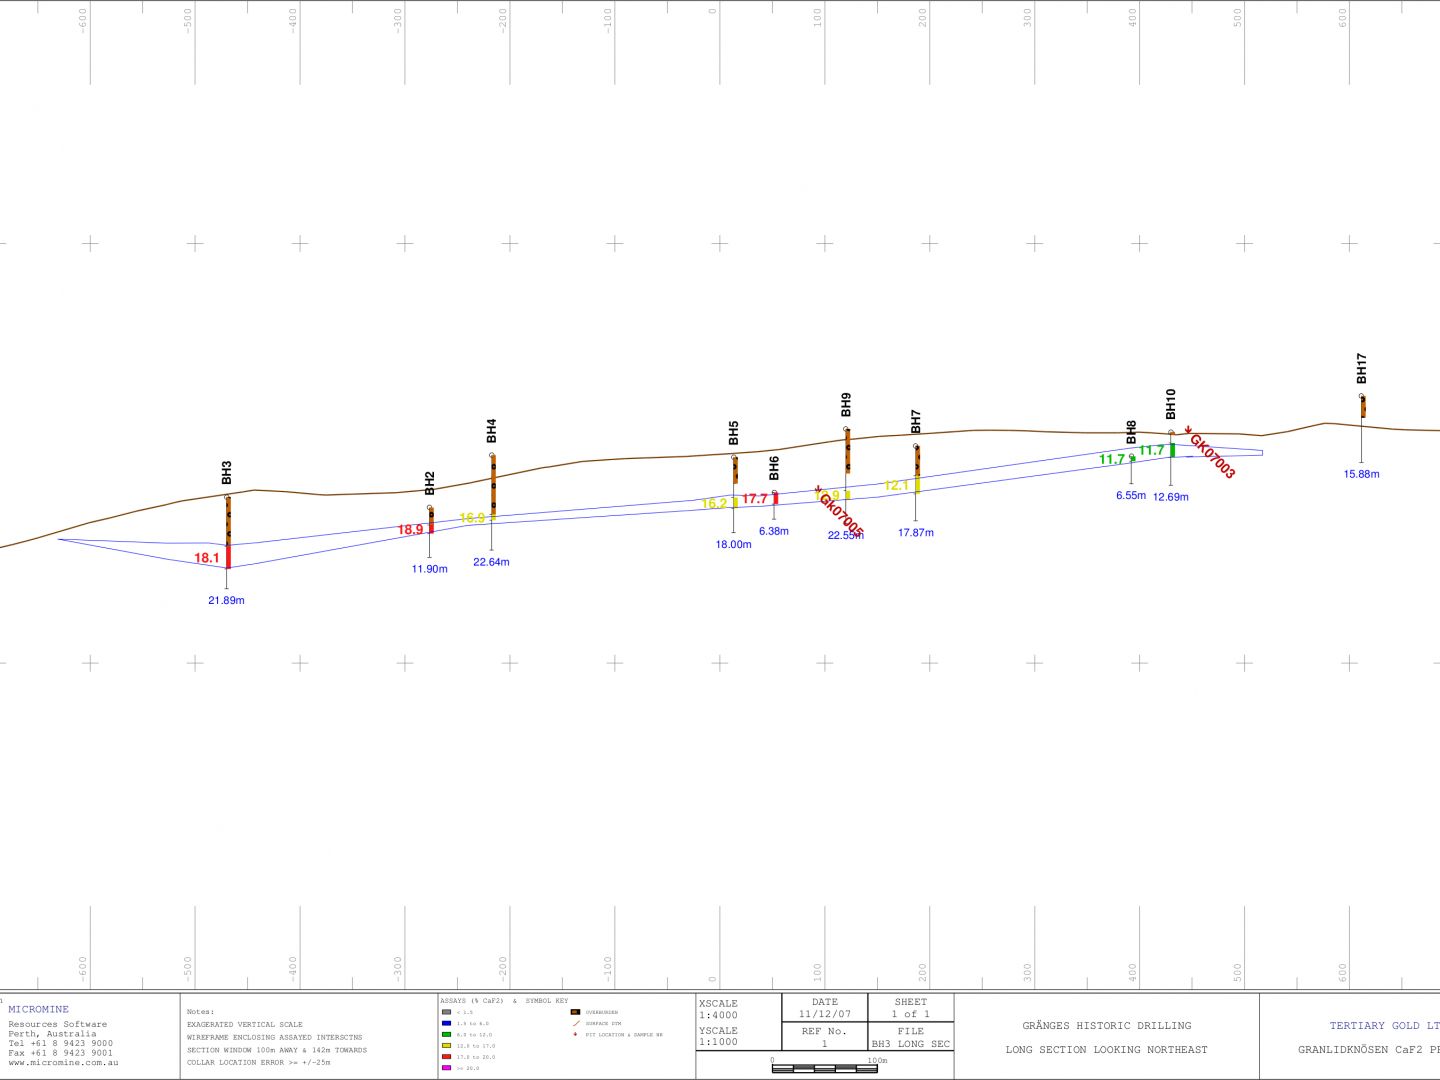Click the 'GRÄNGES HISTORIC DRILLING' title
The height and width of the screenshot is (1080, 1440).
1107,1026
